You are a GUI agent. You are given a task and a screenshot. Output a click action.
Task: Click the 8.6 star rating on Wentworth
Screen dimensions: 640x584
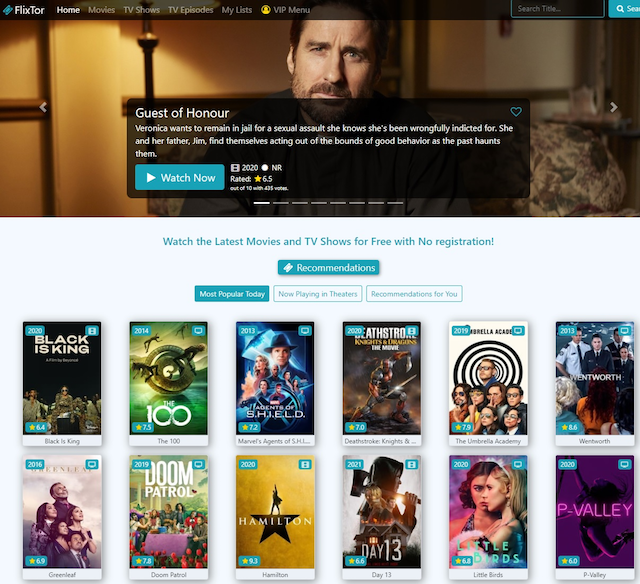[569, 427]
